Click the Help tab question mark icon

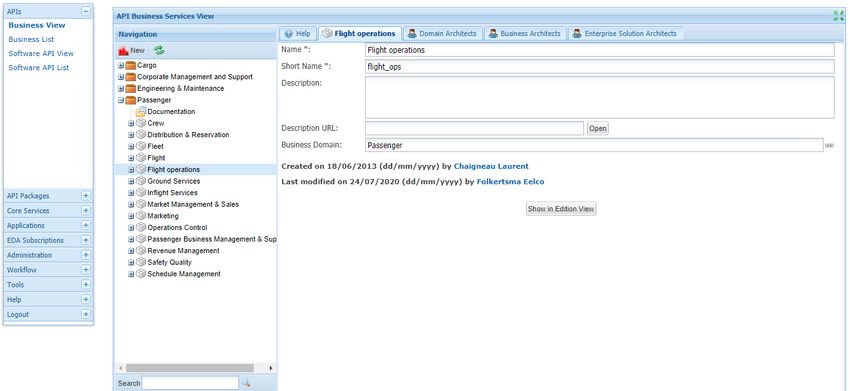288,34
